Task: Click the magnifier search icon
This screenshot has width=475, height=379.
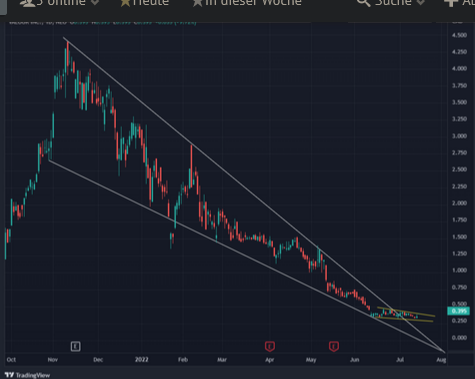Action: [x=363, y=3]
